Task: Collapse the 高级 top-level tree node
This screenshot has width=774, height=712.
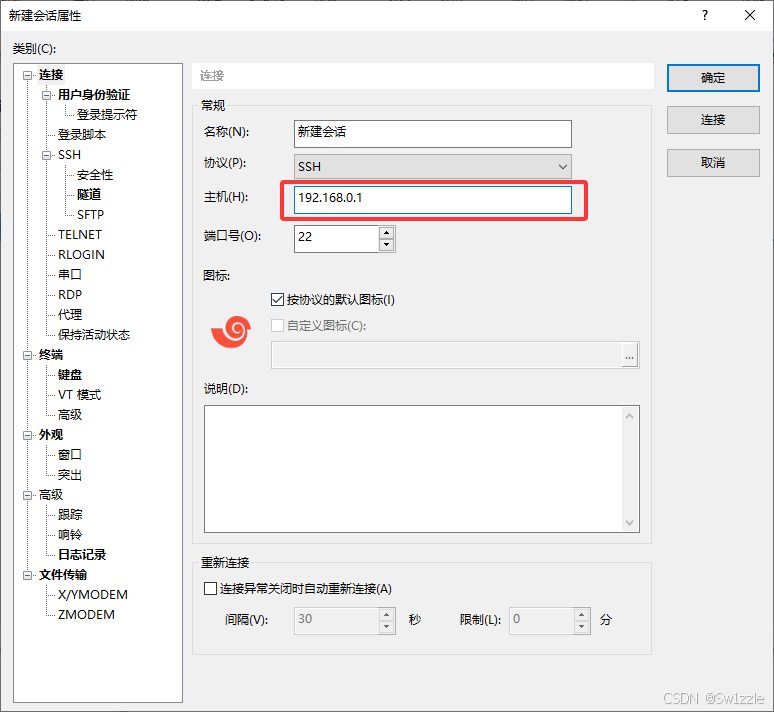Action: 27,496
